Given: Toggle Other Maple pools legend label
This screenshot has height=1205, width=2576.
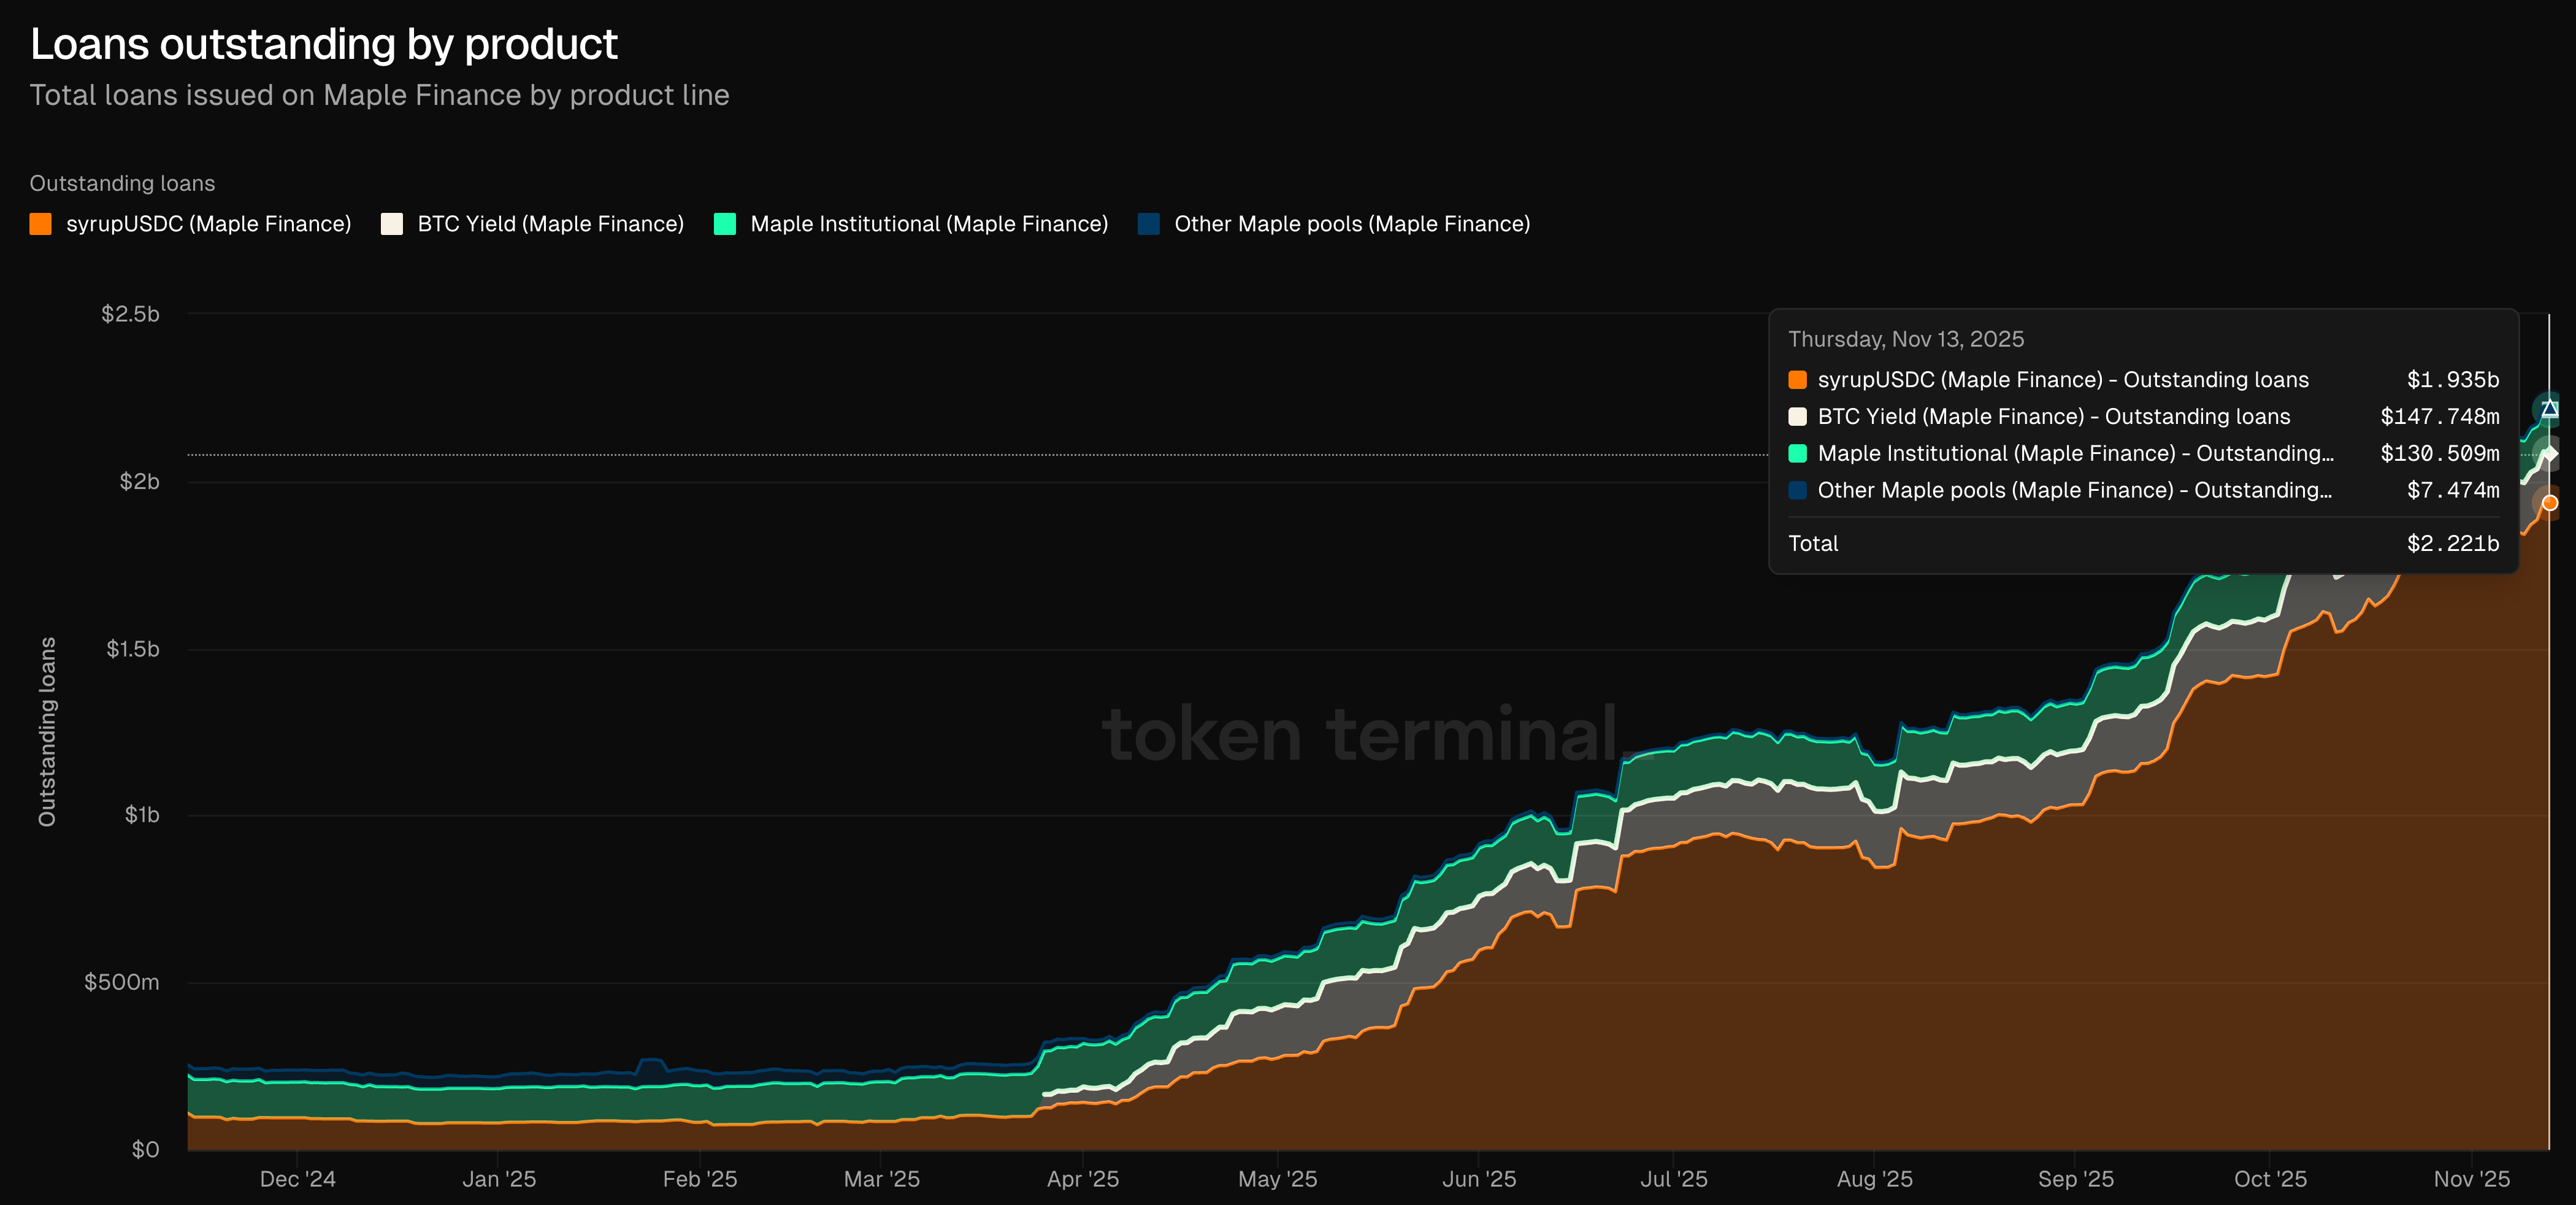Looking at the screenshot, I should point(1351,224).
